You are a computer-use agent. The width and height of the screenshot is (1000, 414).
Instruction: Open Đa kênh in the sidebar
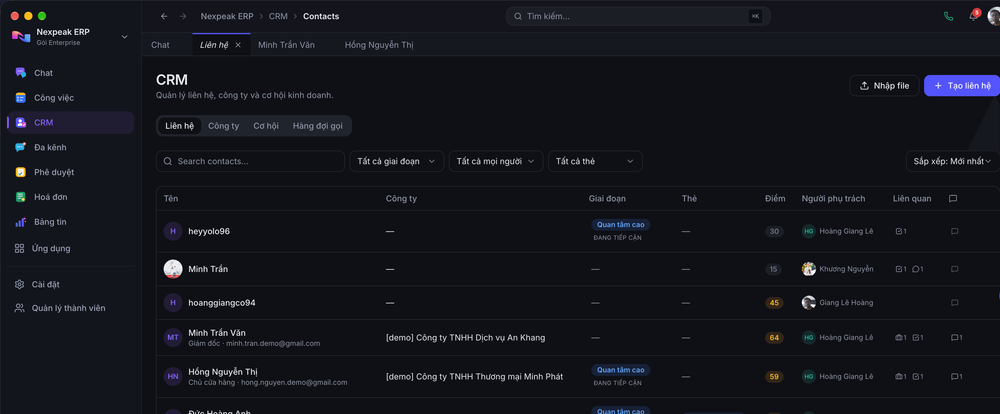(70, 147)
